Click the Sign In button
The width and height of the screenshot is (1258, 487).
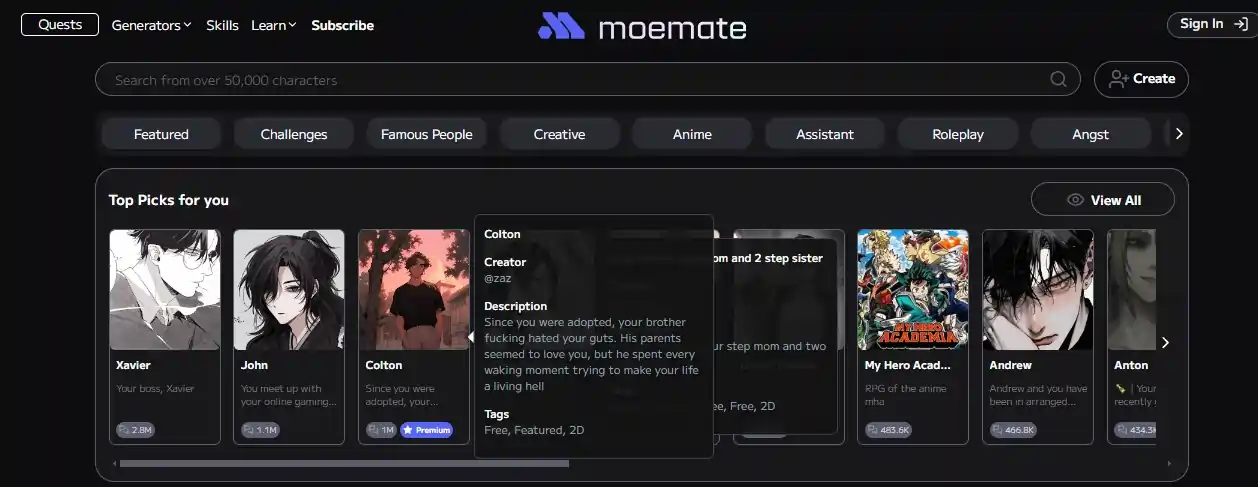1212,24
